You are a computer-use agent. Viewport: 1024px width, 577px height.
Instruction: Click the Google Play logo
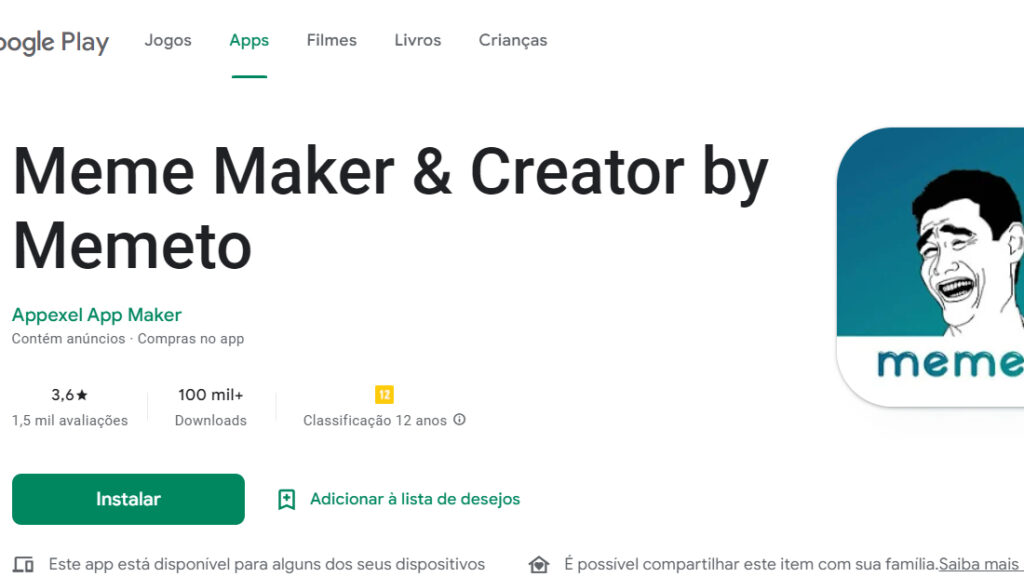(55, 42)
